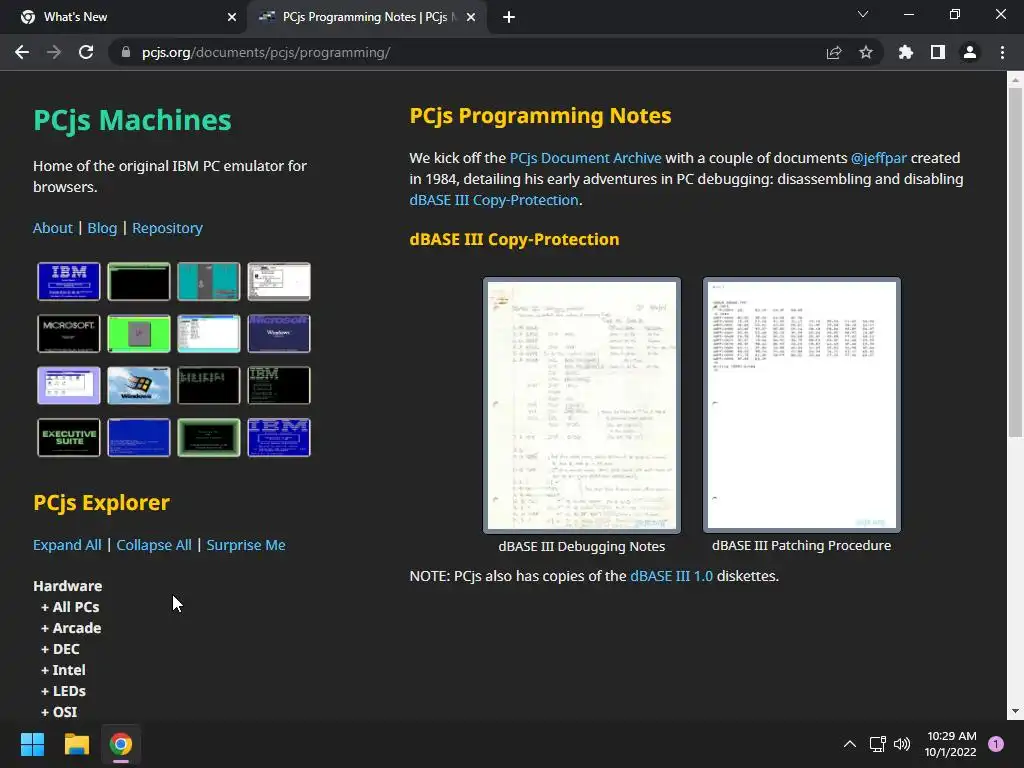Open the black monochrome IBM thumbnail
The image size is (1024, 768).
[279, 385]
